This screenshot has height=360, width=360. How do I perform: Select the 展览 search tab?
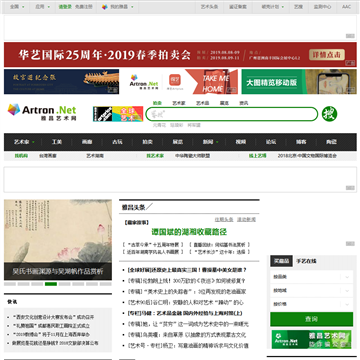224,103
